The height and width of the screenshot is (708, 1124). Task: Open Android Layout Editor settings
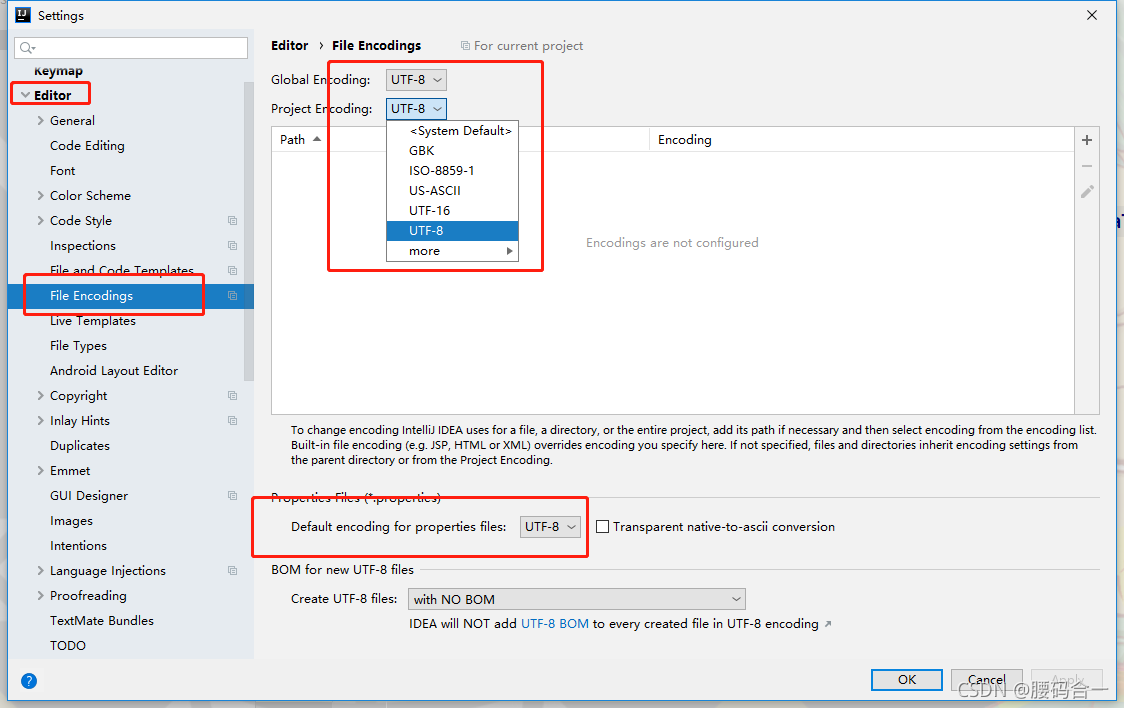[114, 370]
